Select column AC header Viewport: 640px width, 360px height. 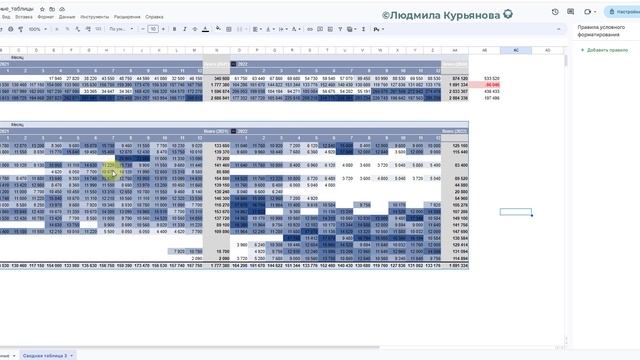click(x=516, y=50)
